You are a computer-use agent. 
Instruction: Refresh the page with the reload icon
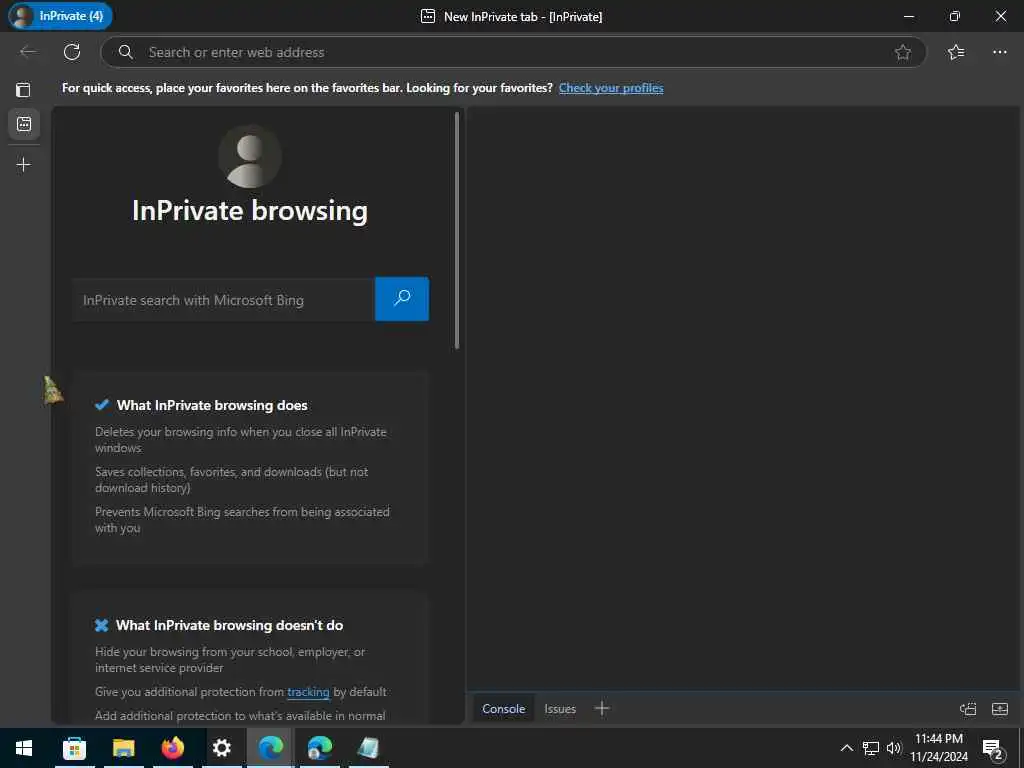click(72, 52)
